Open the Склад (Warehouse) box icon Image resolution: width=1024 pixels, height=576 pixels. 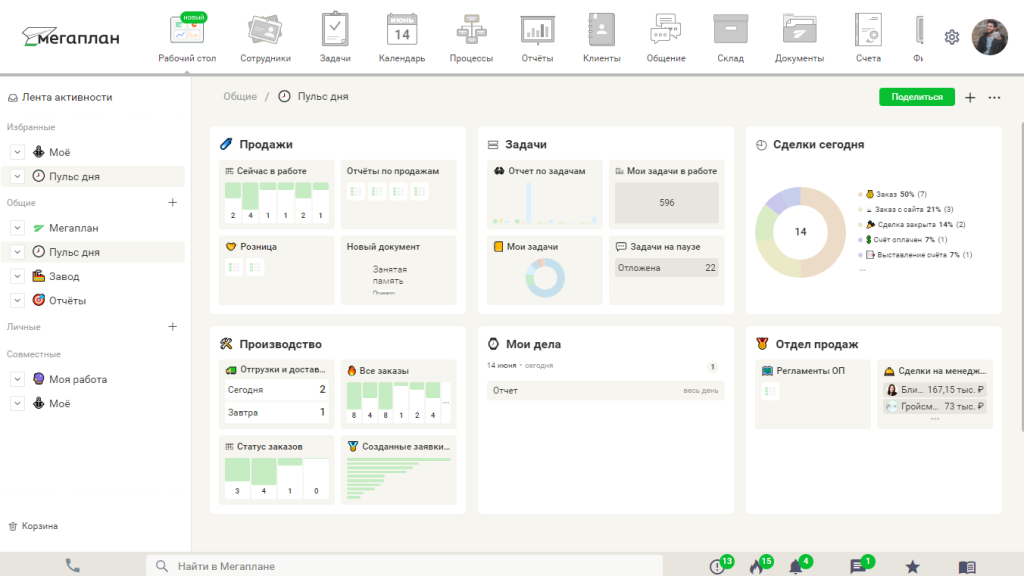730,30
